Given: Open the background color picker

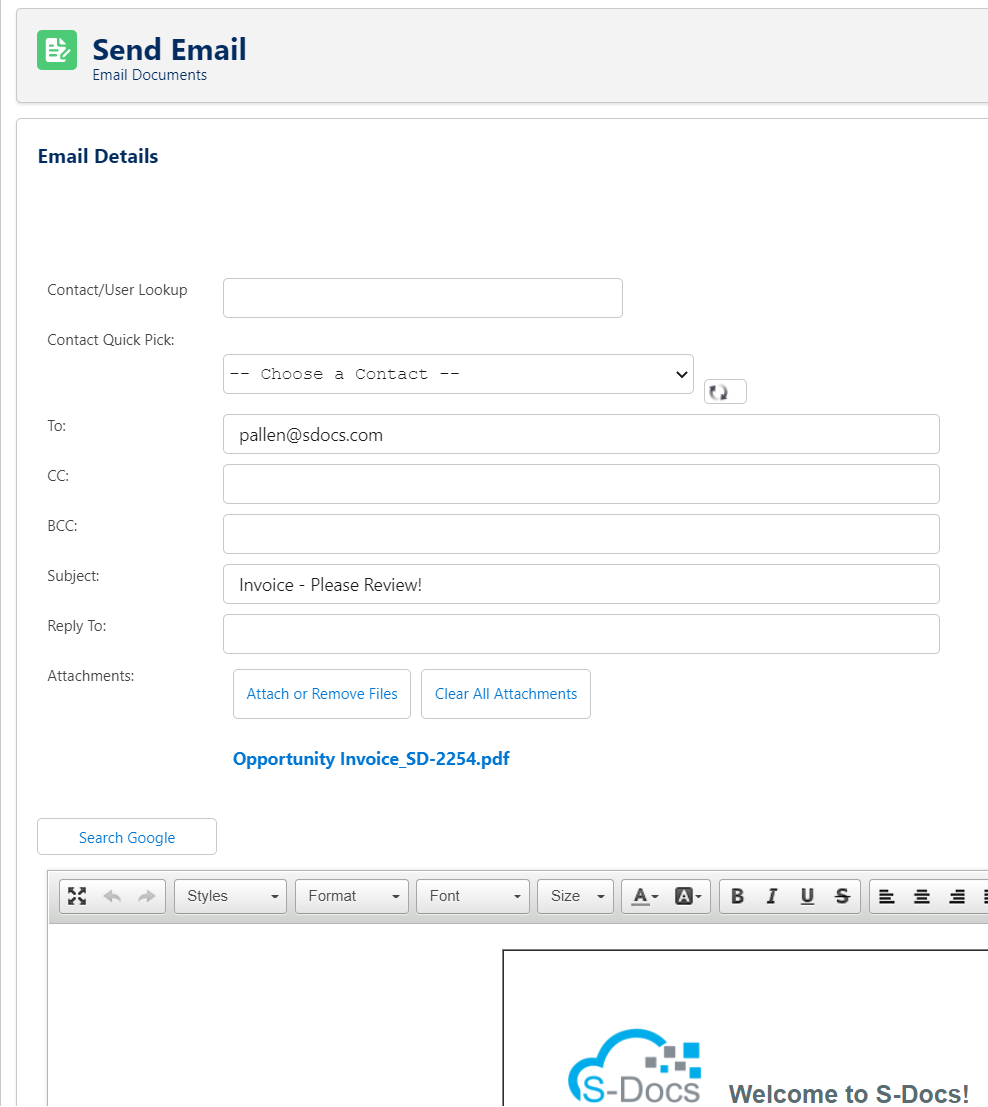Looking at the screenshot, I should [x=688, y=896].
